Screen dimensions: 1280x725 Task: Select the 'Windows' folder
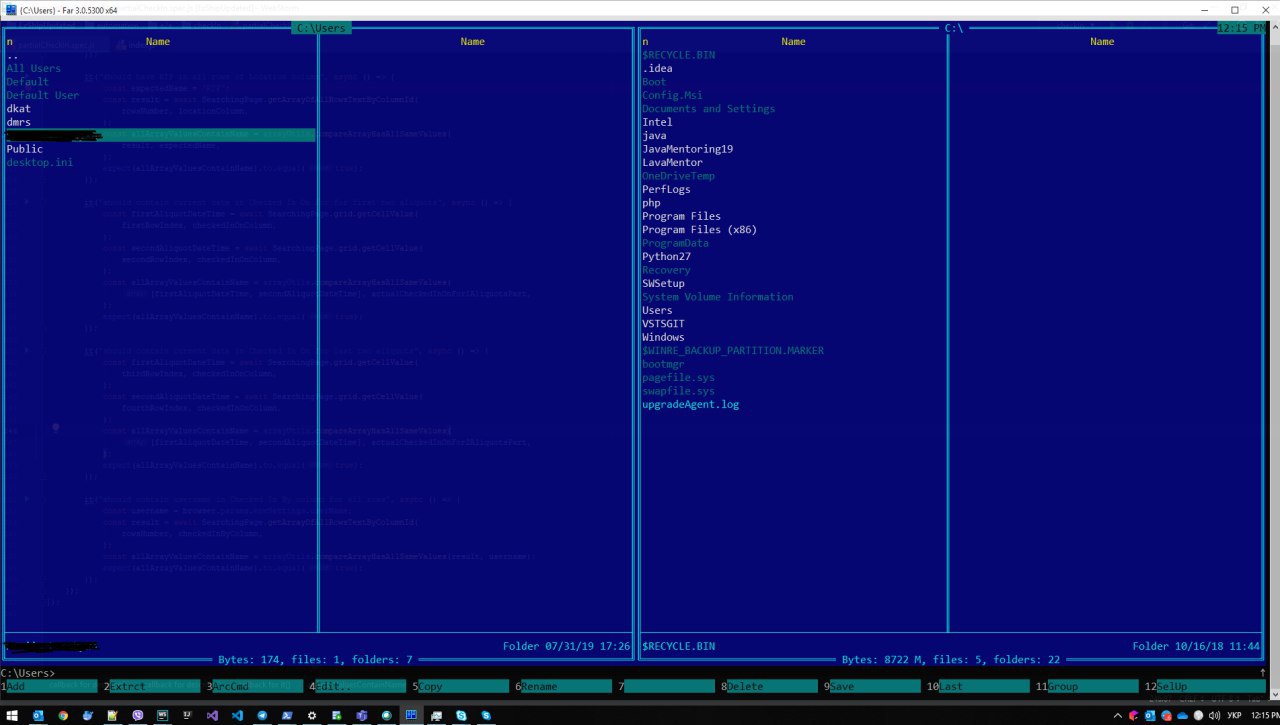pyautogui.click(x=663, y=337)
